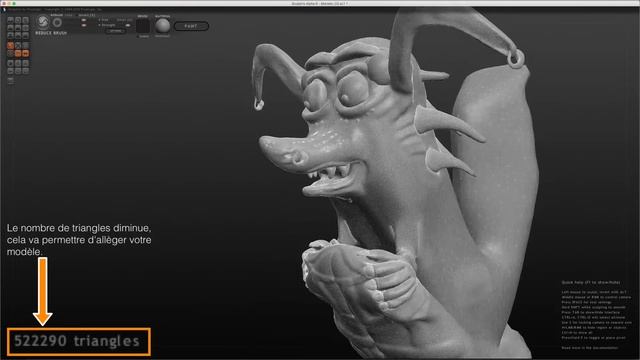640x360 pixels.
Task: Select the Grab brush tool
Action: (x=25, y=28)
